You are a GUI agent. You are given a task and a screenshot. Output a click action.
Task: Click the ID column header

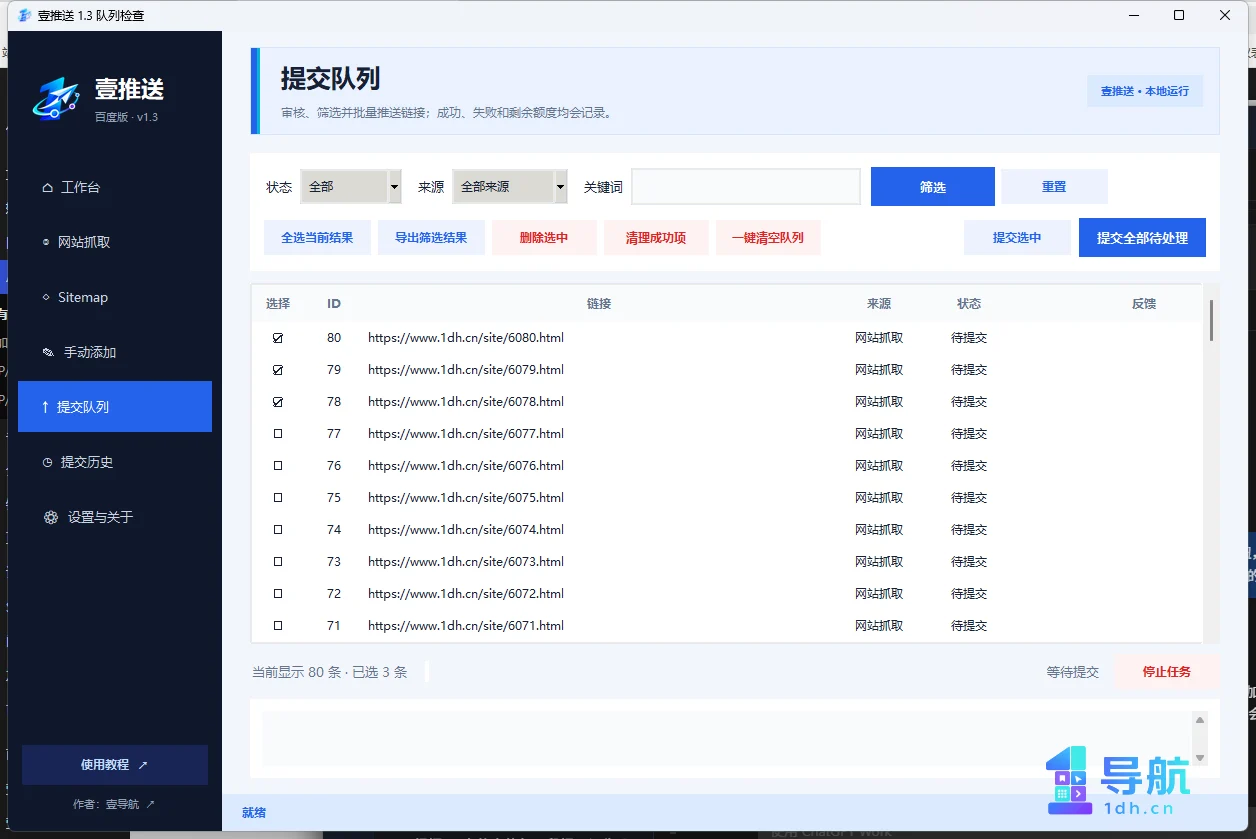334,304
